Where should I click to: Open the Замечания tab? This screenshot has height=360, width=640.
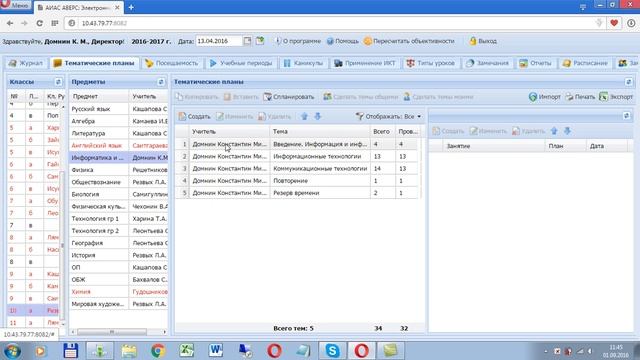[487, 63]
